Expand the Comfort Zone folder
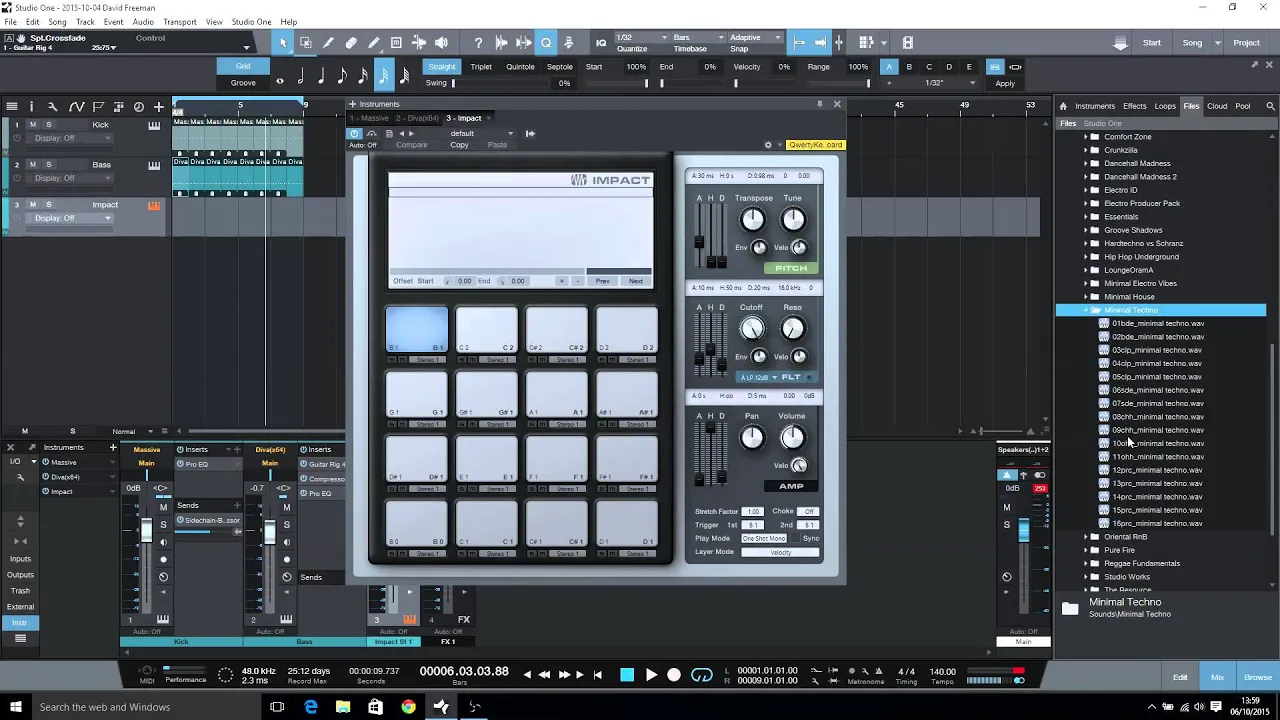 click(x=1086, y=137)
